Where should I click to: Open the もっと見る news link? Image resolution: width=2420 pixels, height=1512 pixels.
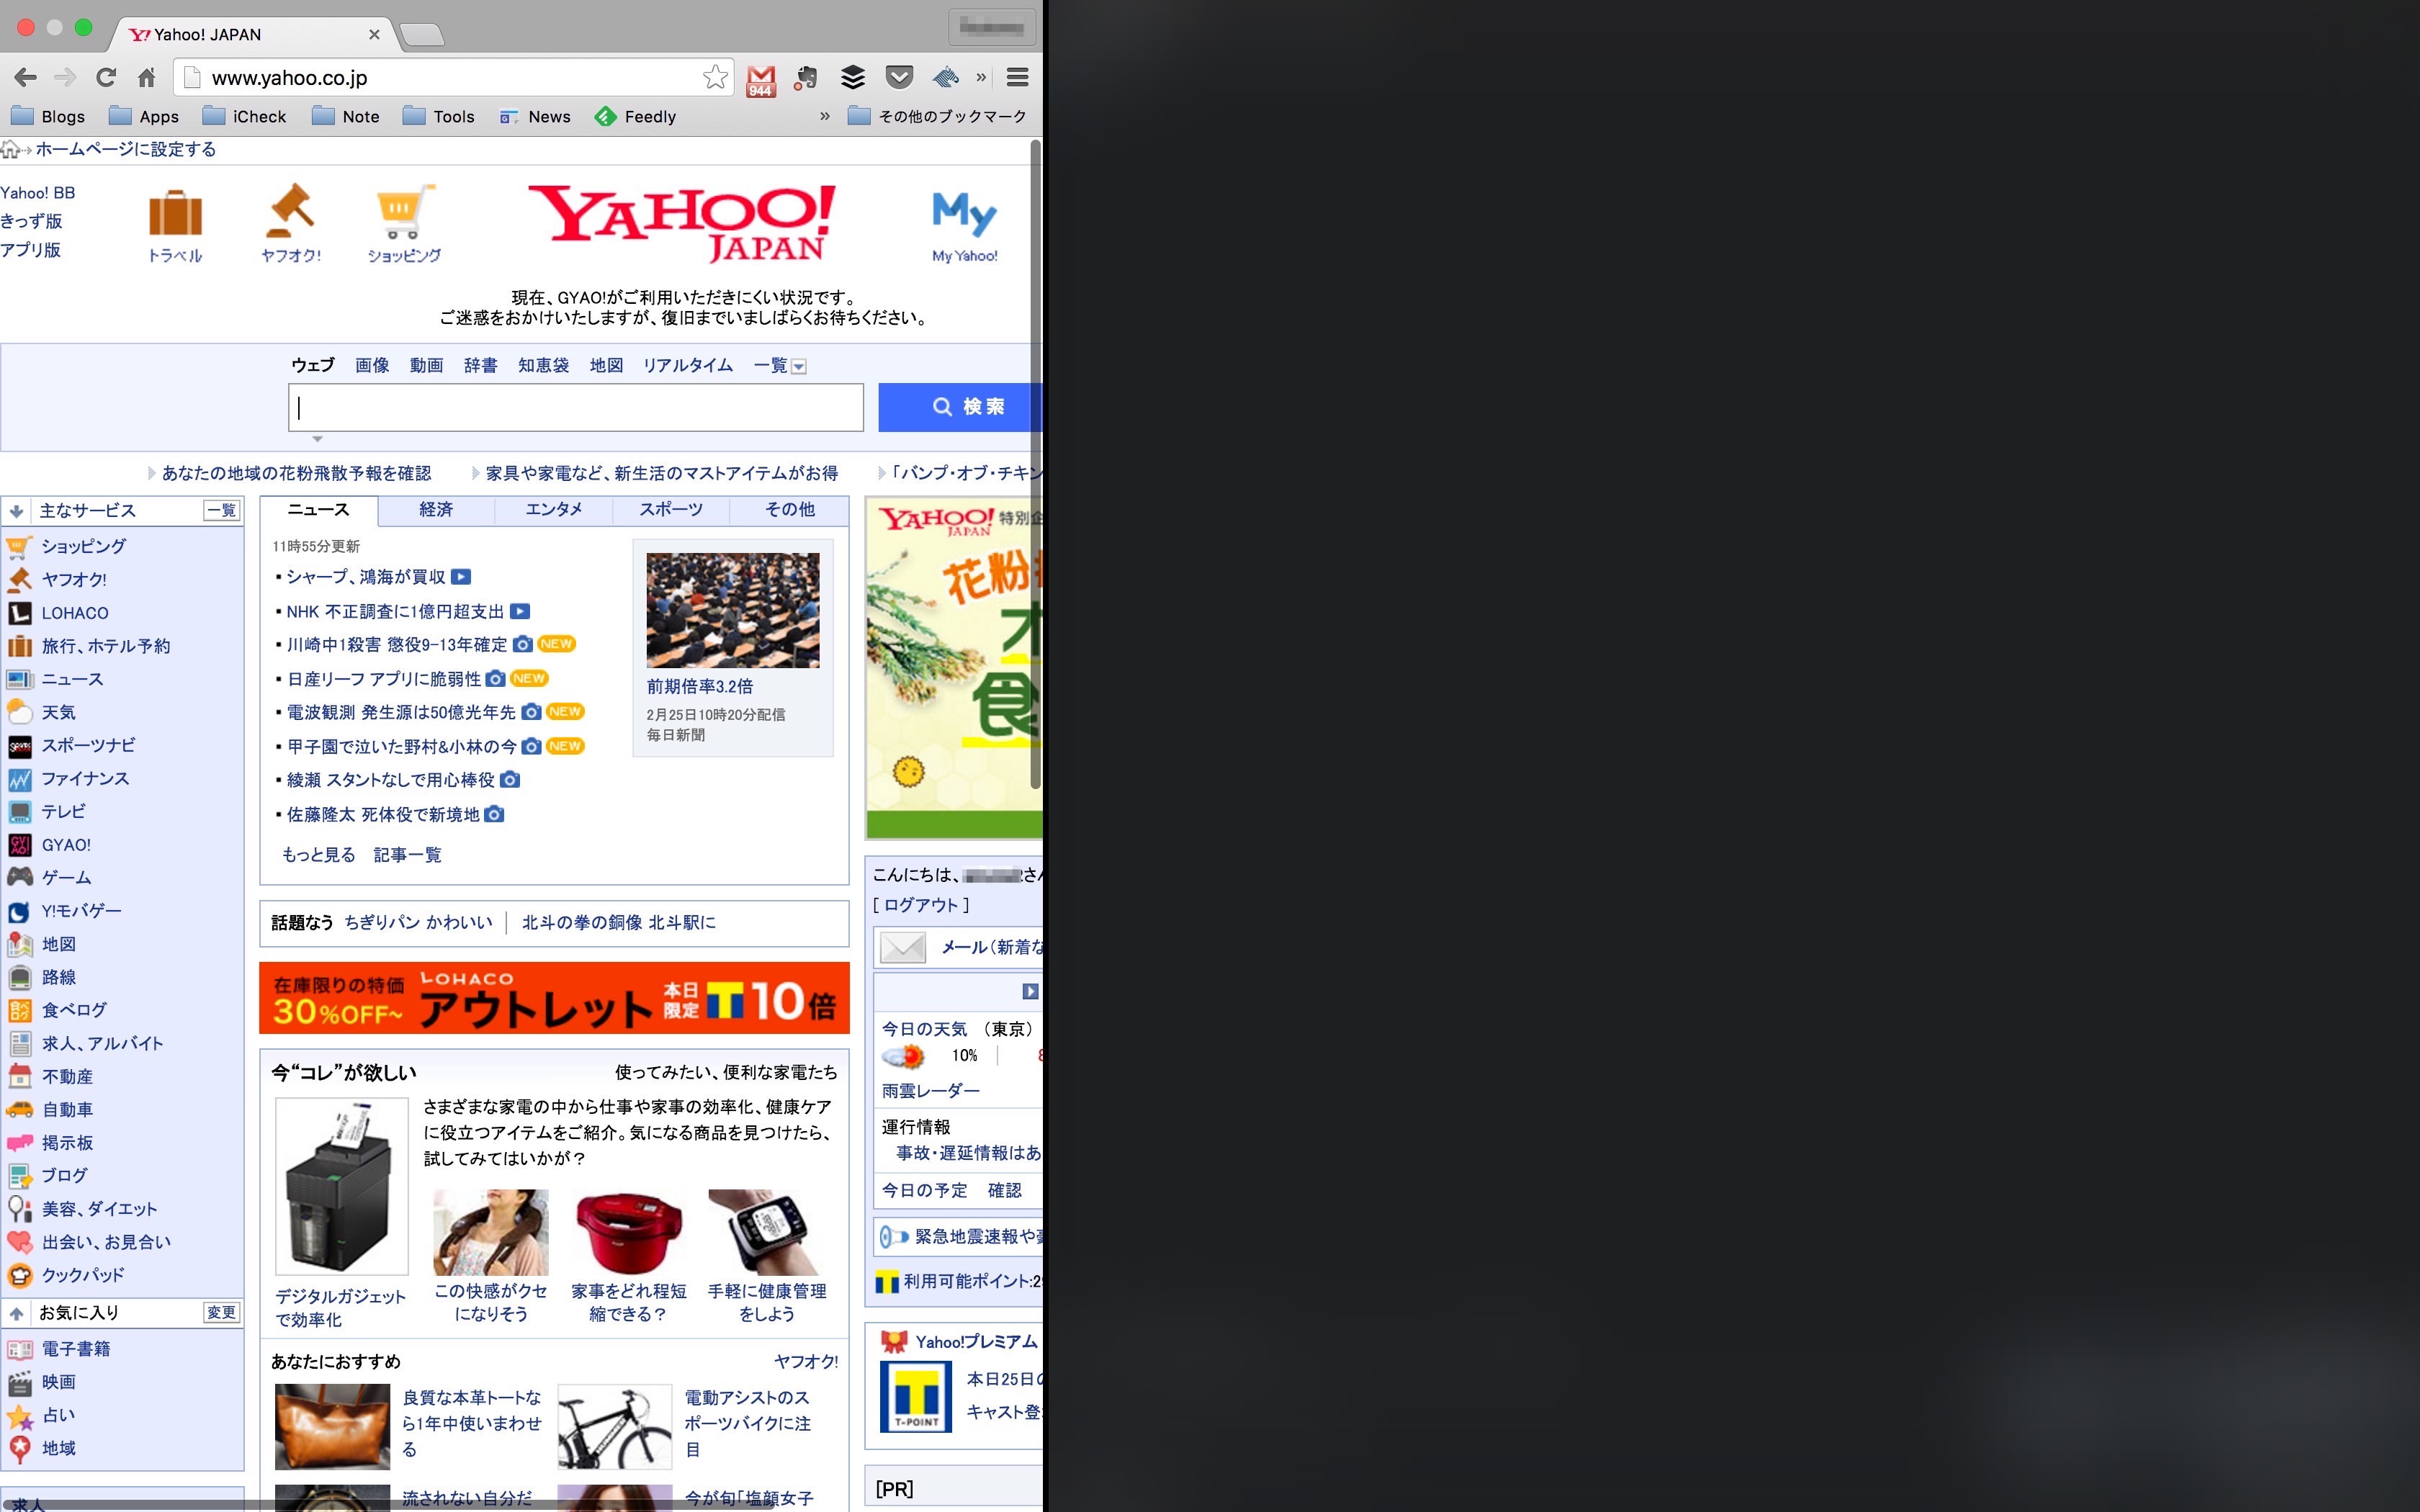tap(318, 855)
